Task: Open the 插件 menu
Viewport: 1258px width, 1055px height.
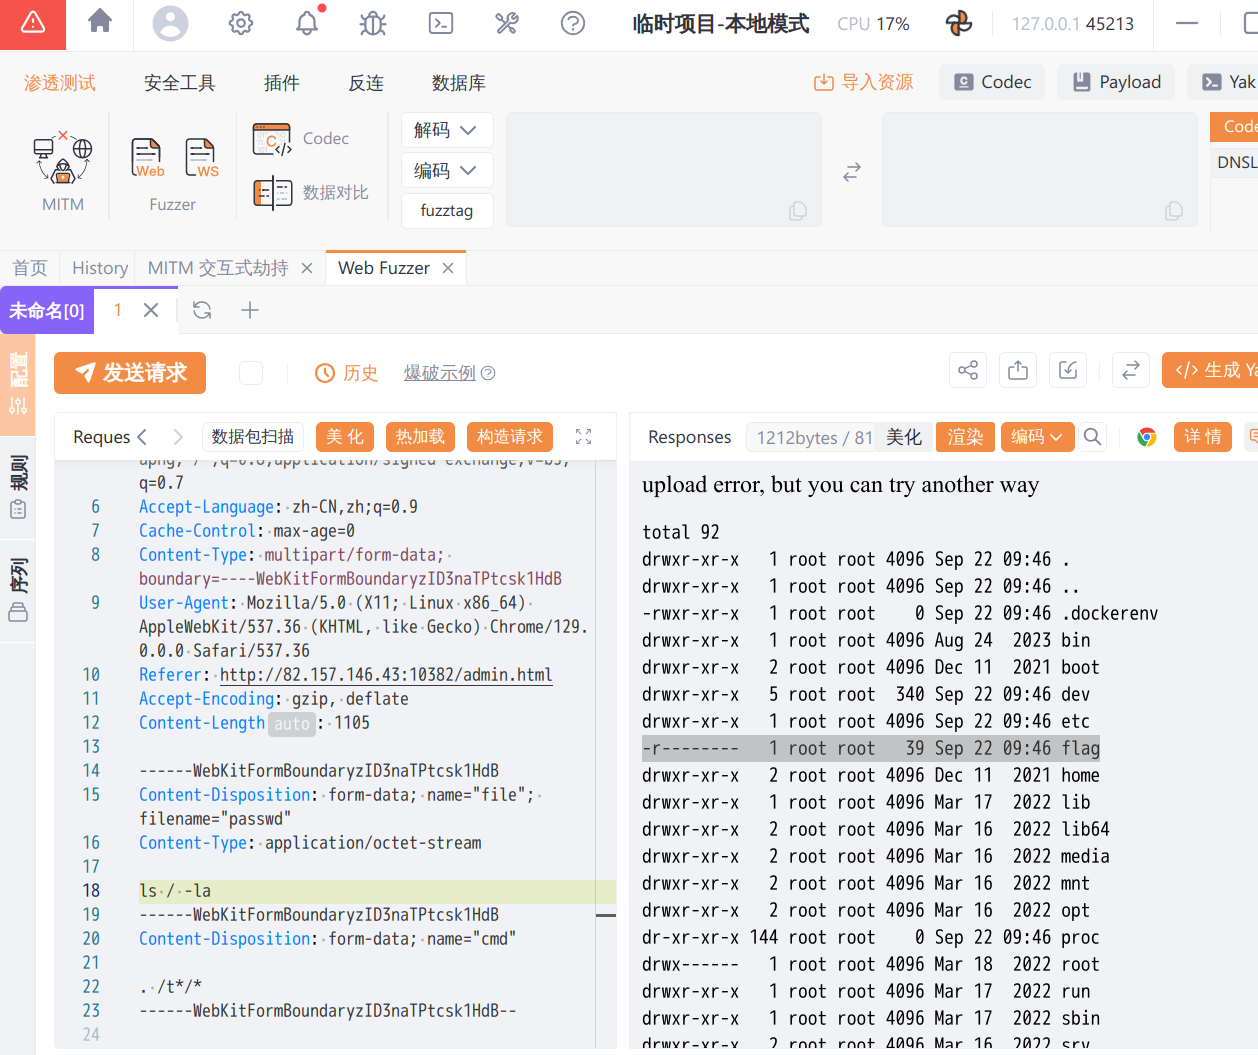Action: [282, 83]
